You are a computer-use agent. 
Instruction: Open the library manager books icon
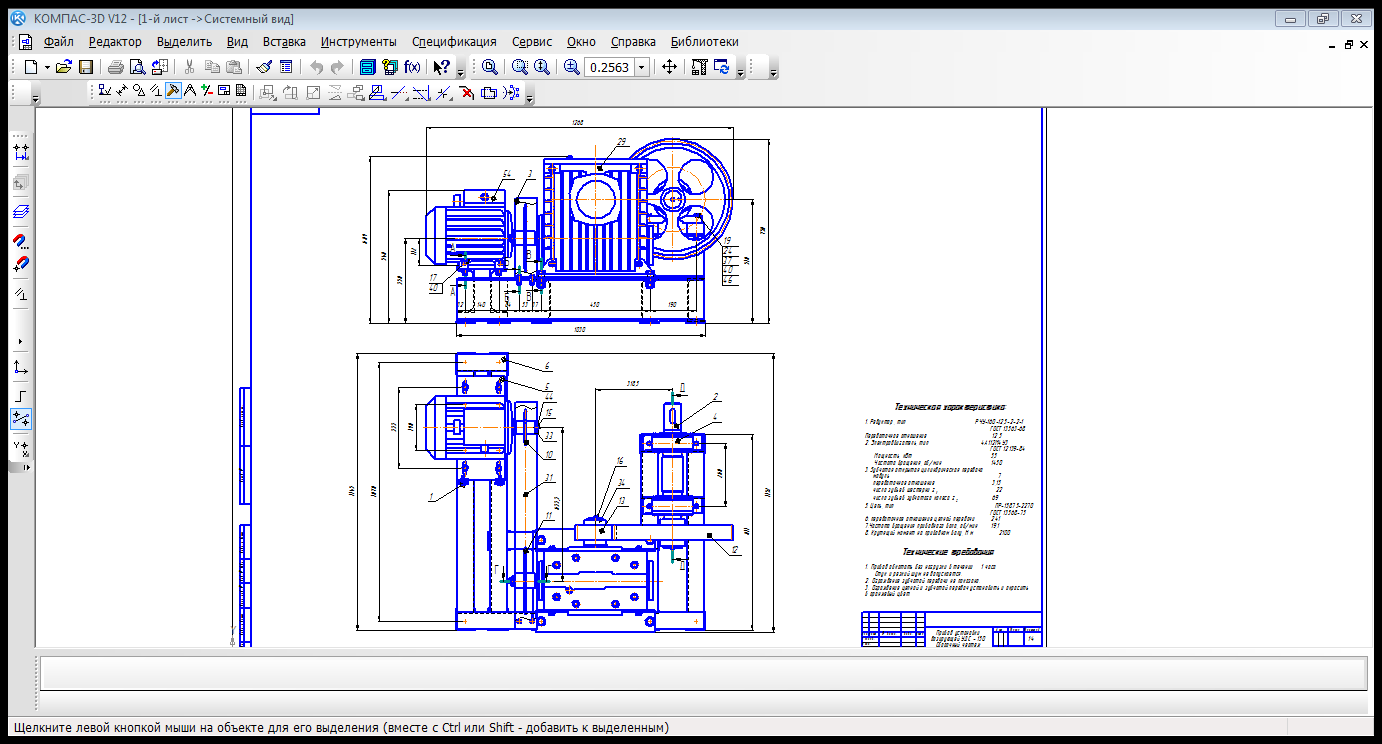pos(390,67)
